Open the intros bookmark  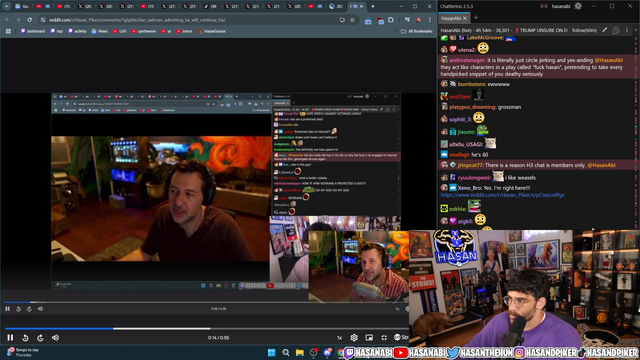(x=184, y=31)
